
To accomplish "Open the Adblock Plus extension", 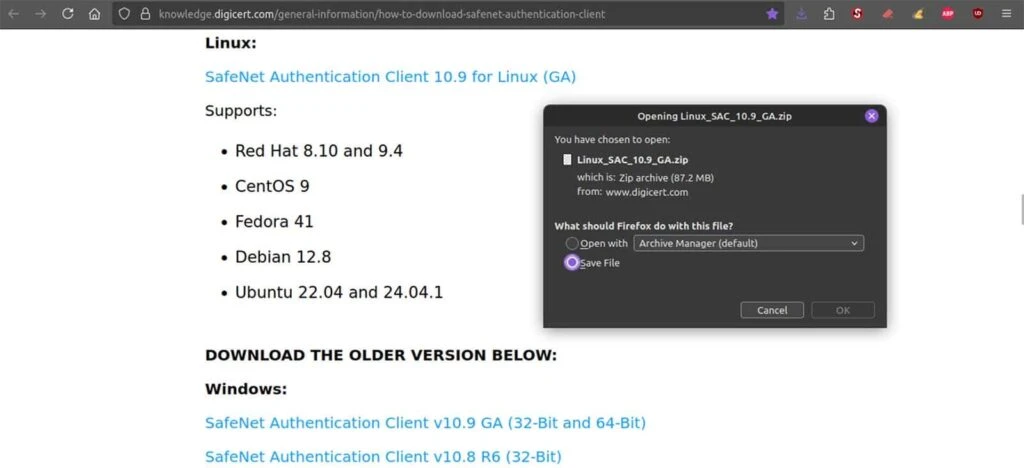I will (948, 14).
